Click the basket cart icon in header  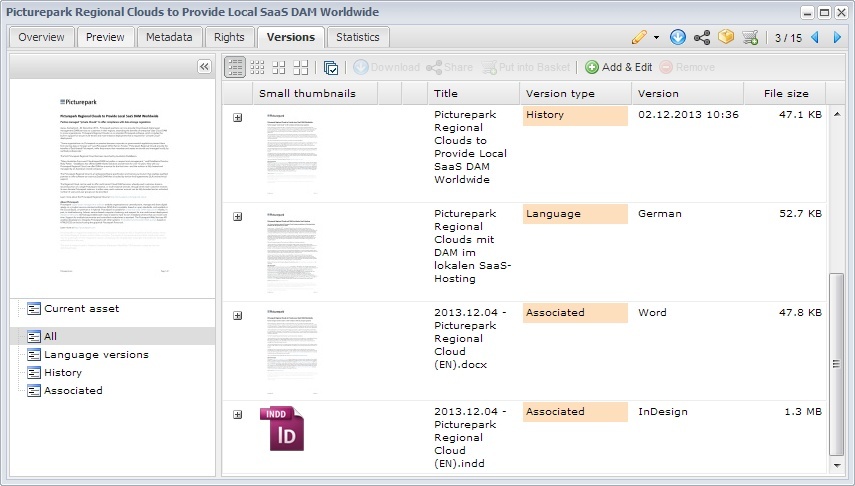(750, 37)
